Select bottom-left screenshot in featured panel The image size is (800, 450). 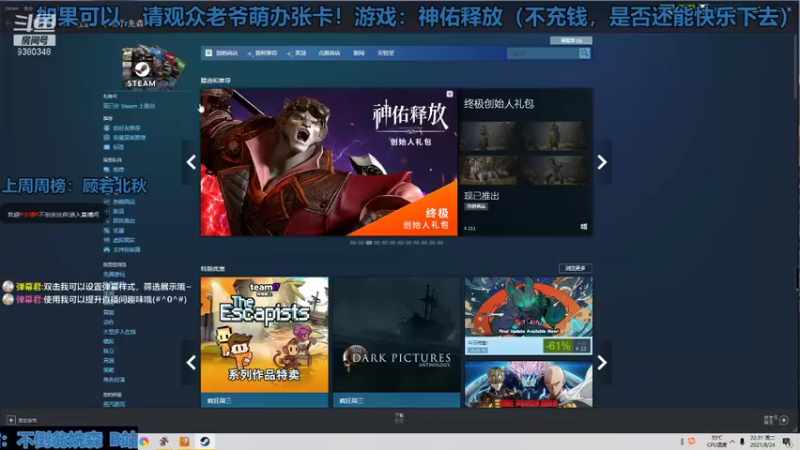[x=488, y=170]
